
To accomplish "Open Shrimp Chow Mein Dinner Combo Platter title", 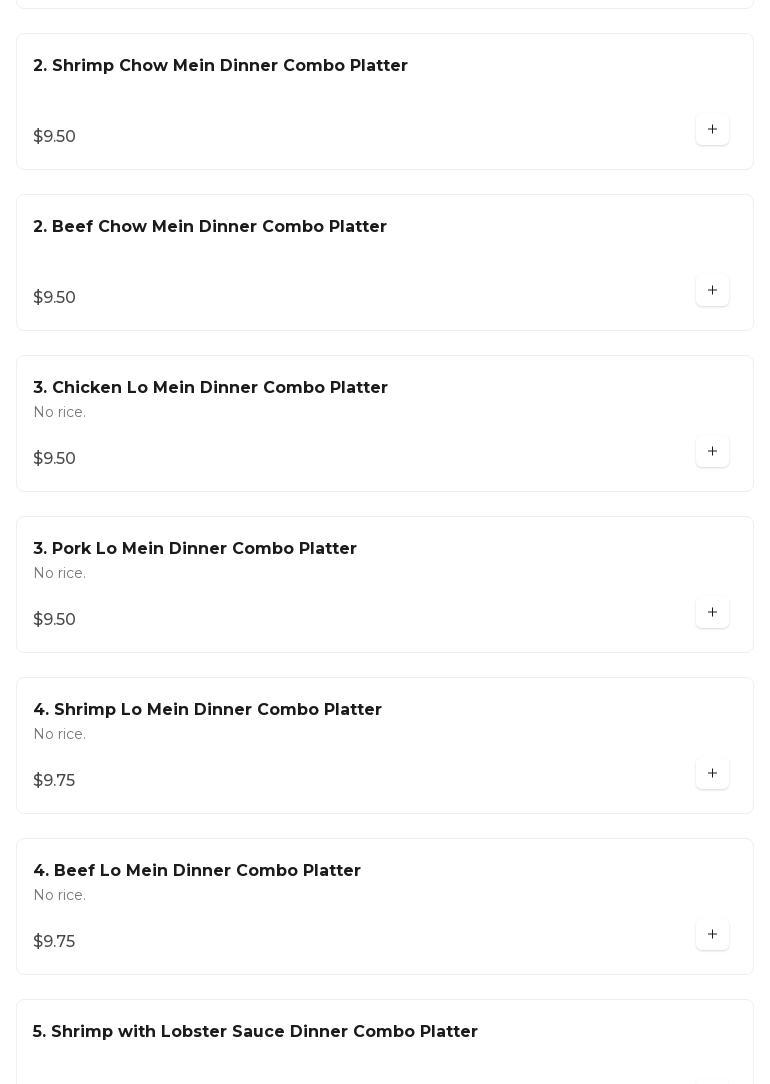I will click(220, 66).
